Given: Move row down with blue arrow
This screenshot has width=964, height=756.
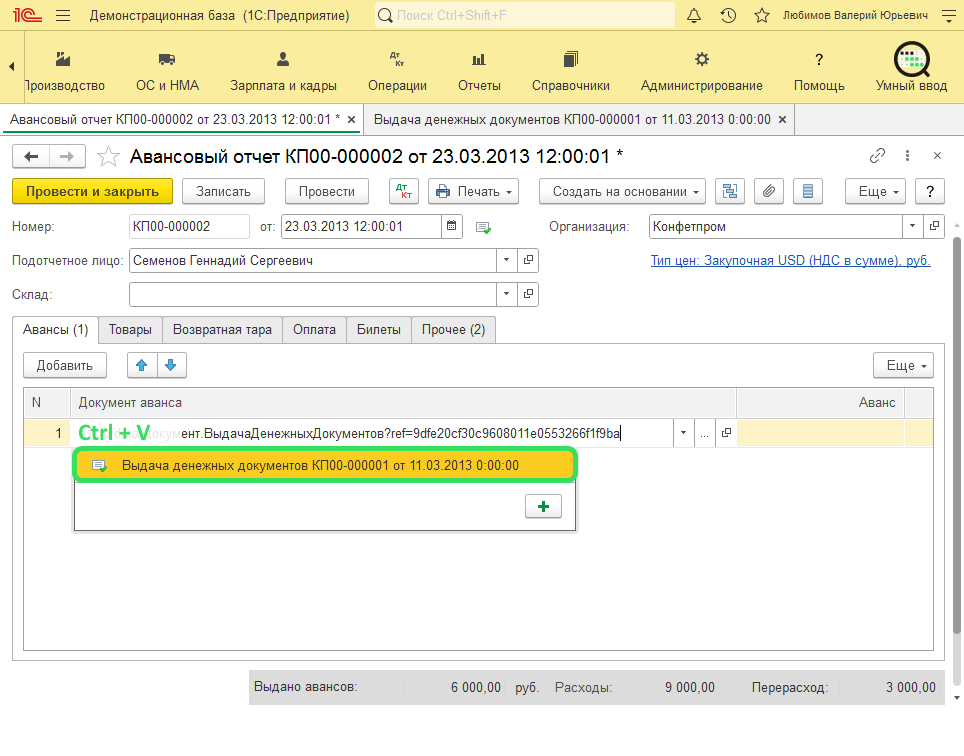Looking at the screenshot, I should (172, 365).
